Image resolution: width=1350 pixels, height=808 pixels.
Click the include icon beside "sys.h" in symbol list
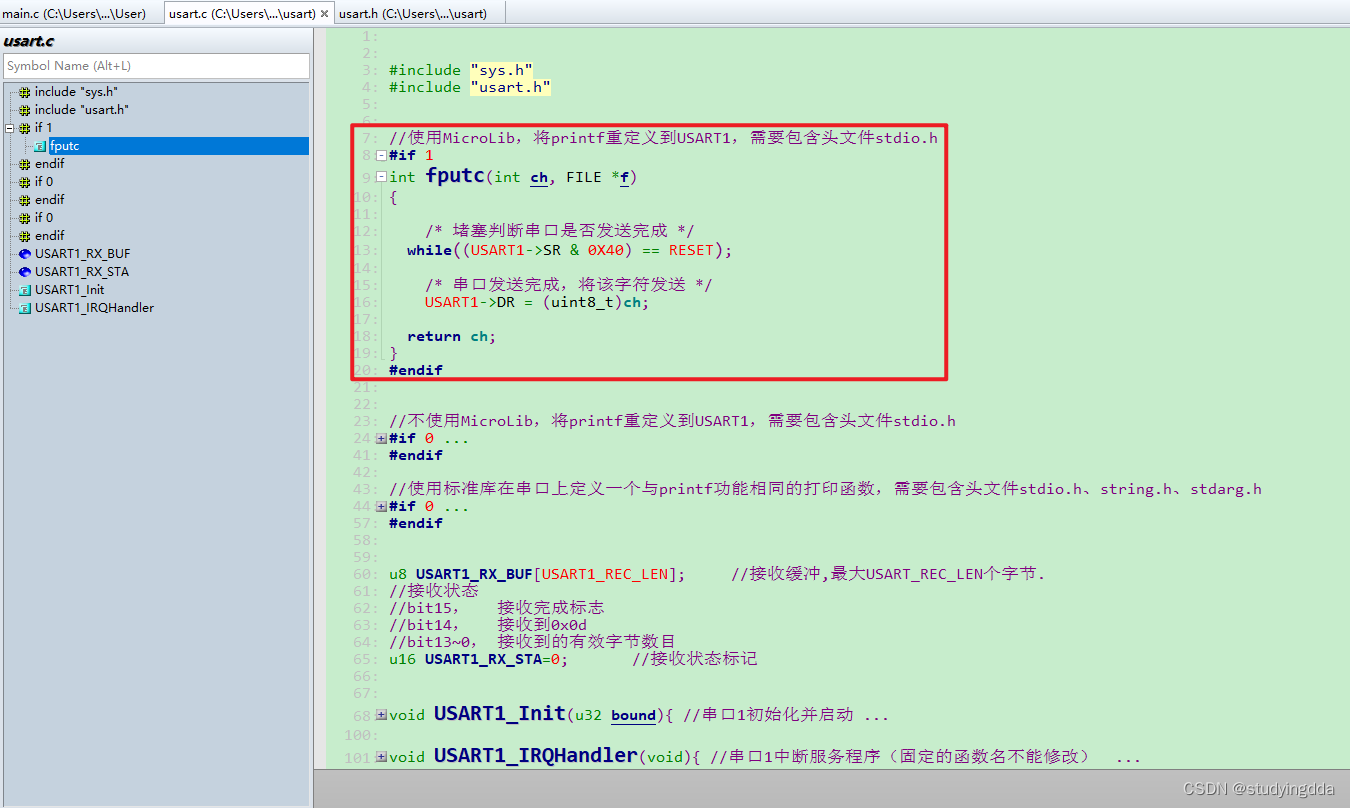point(24,92)
